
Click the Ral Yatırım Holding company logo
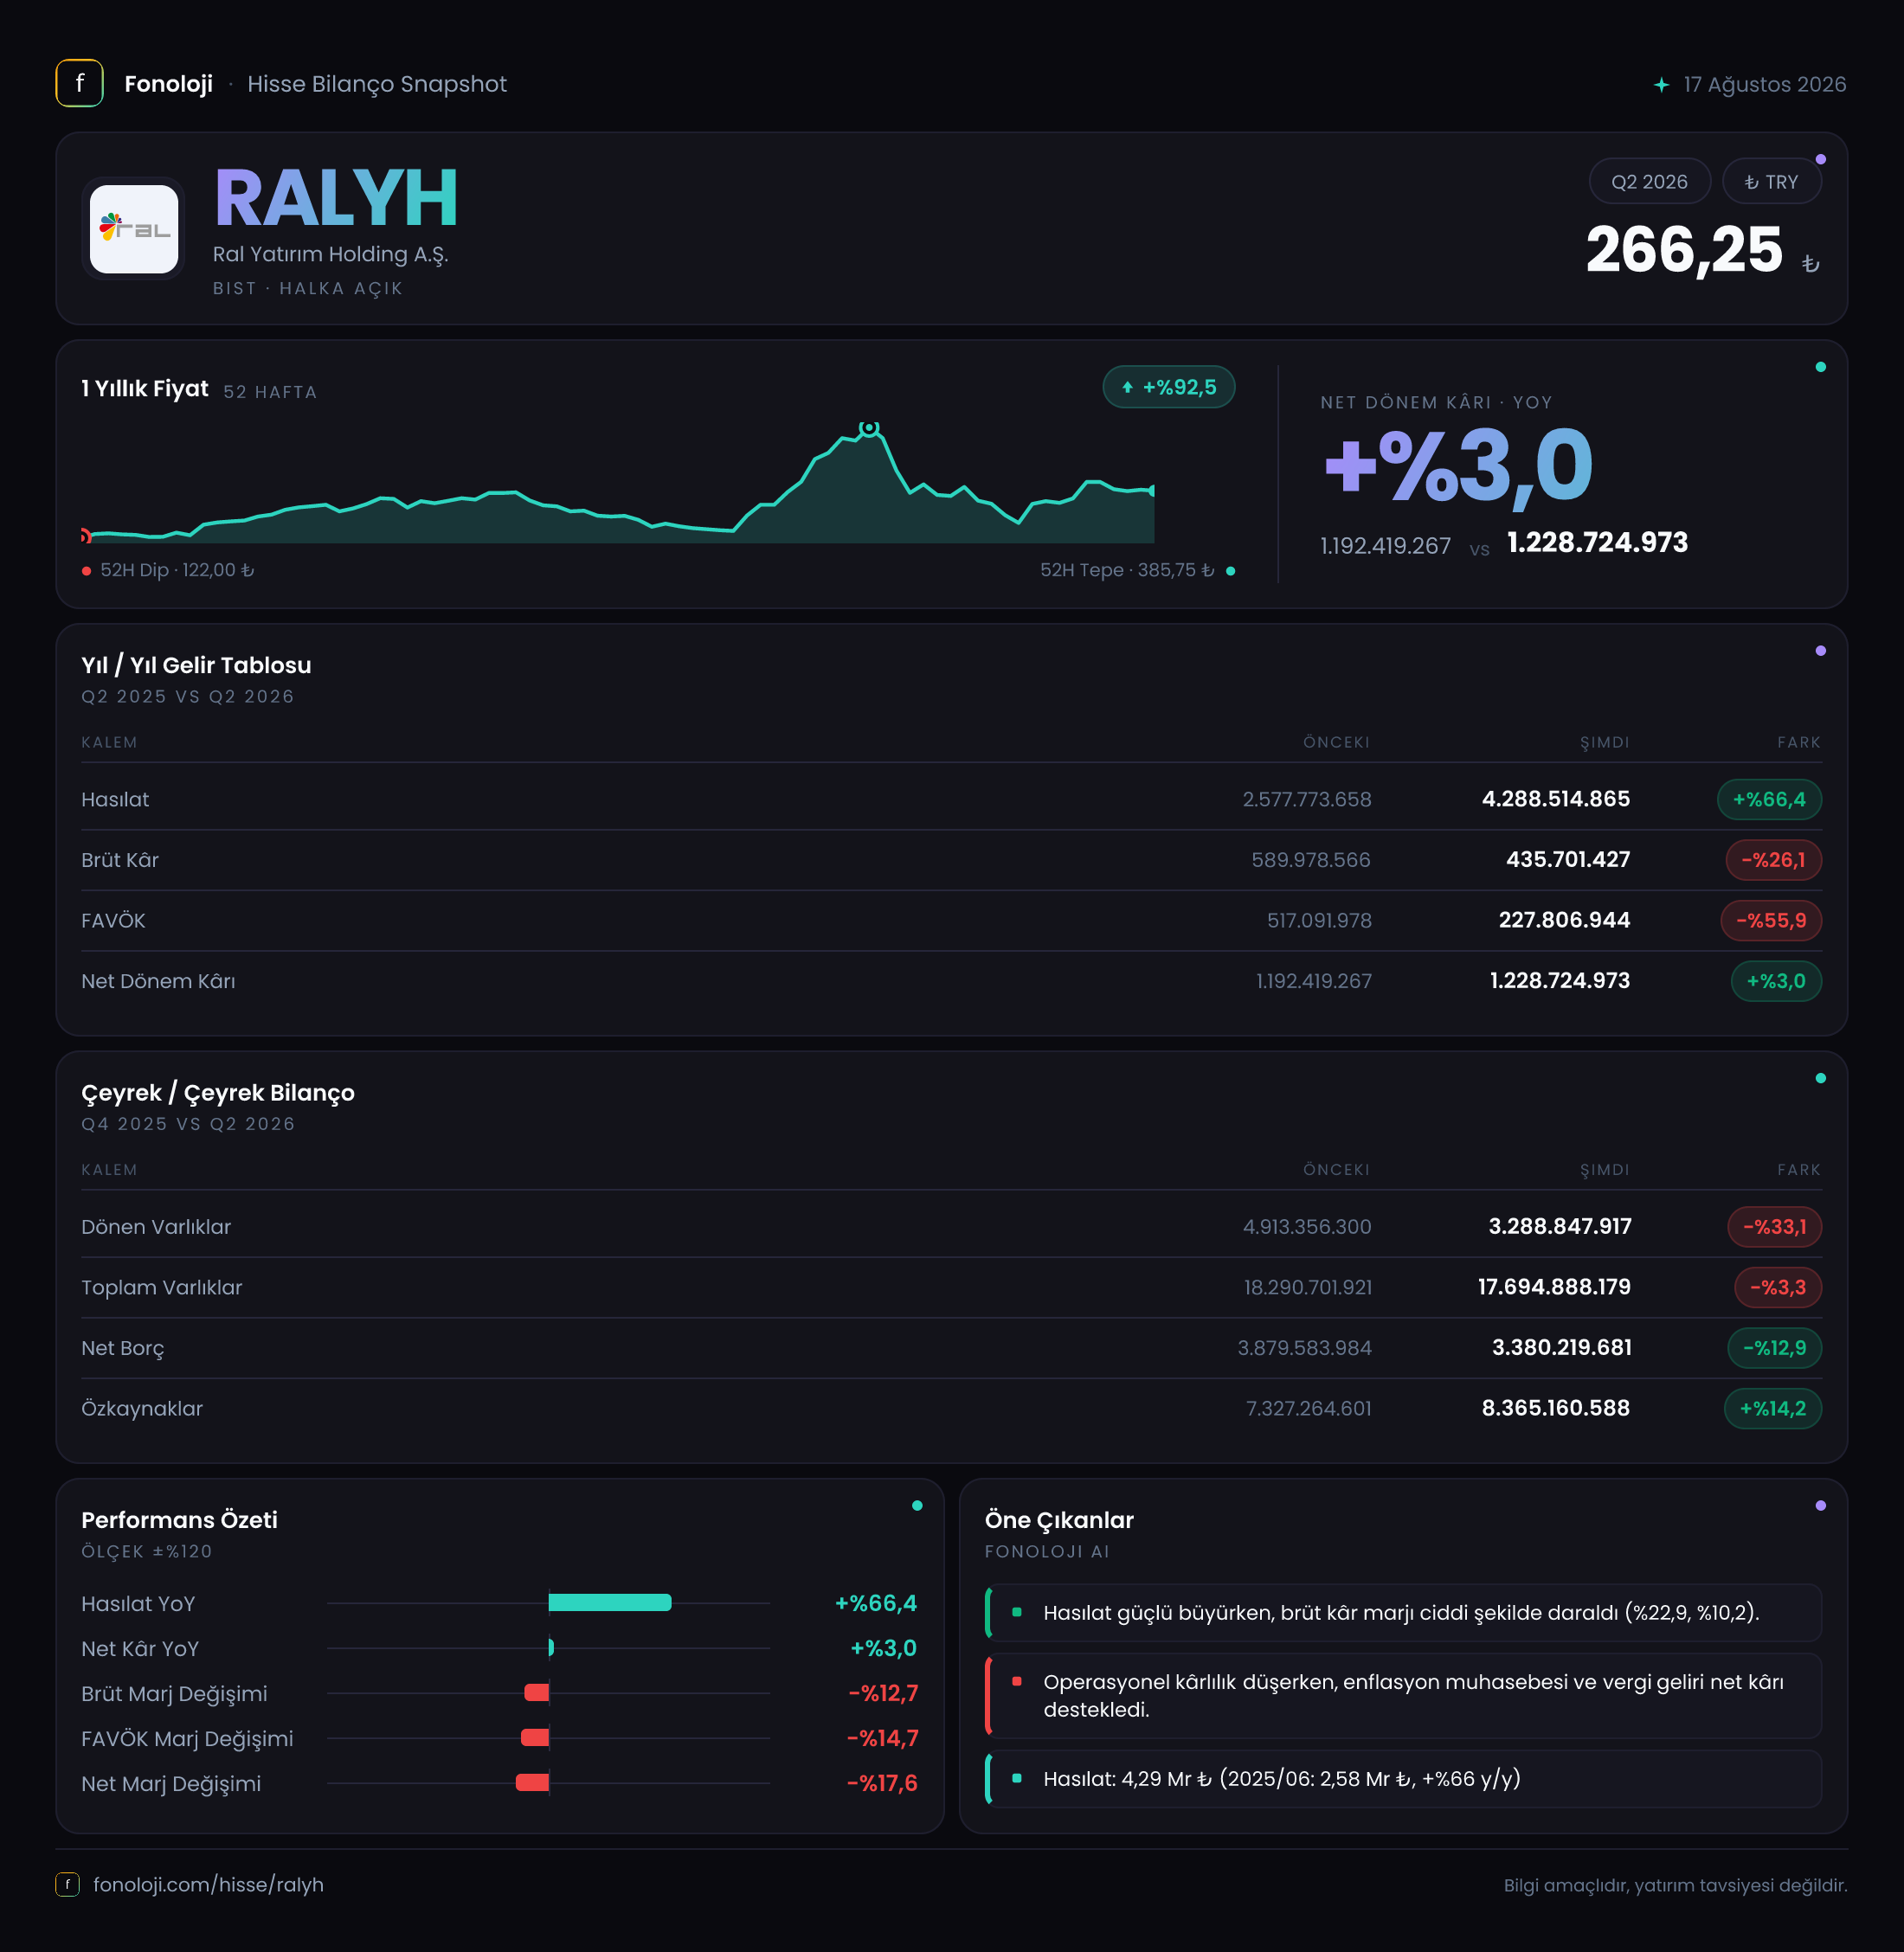pos(134,229)
